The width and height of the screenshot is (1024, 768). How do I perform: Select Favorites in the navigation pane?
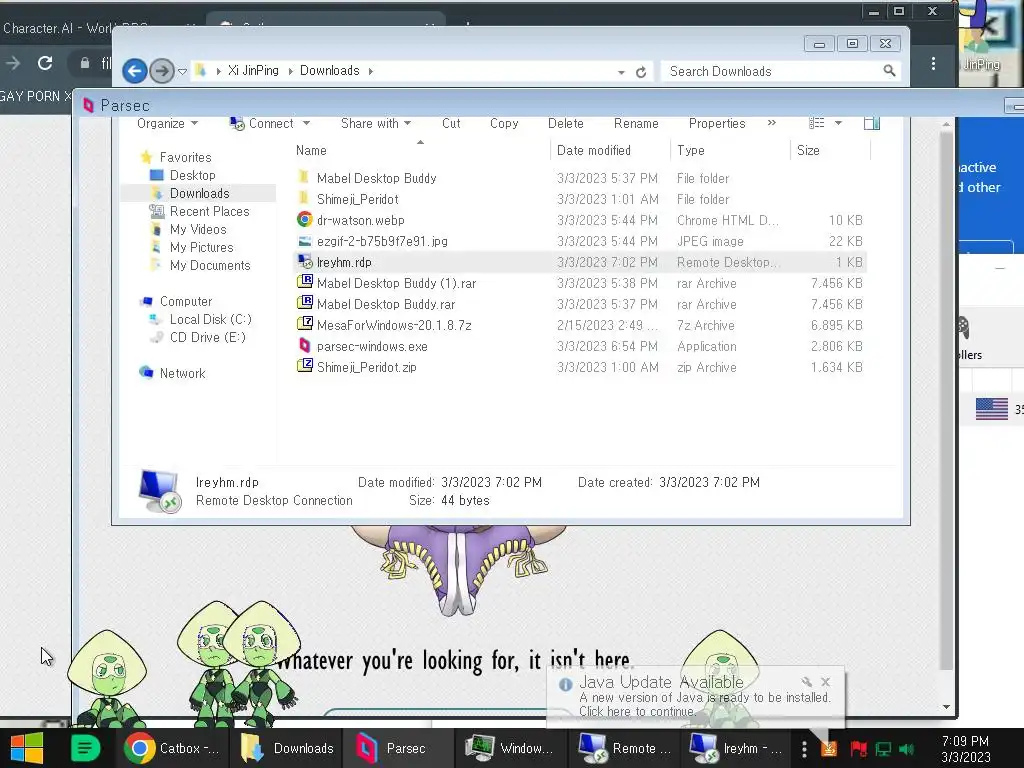[185, 157]
